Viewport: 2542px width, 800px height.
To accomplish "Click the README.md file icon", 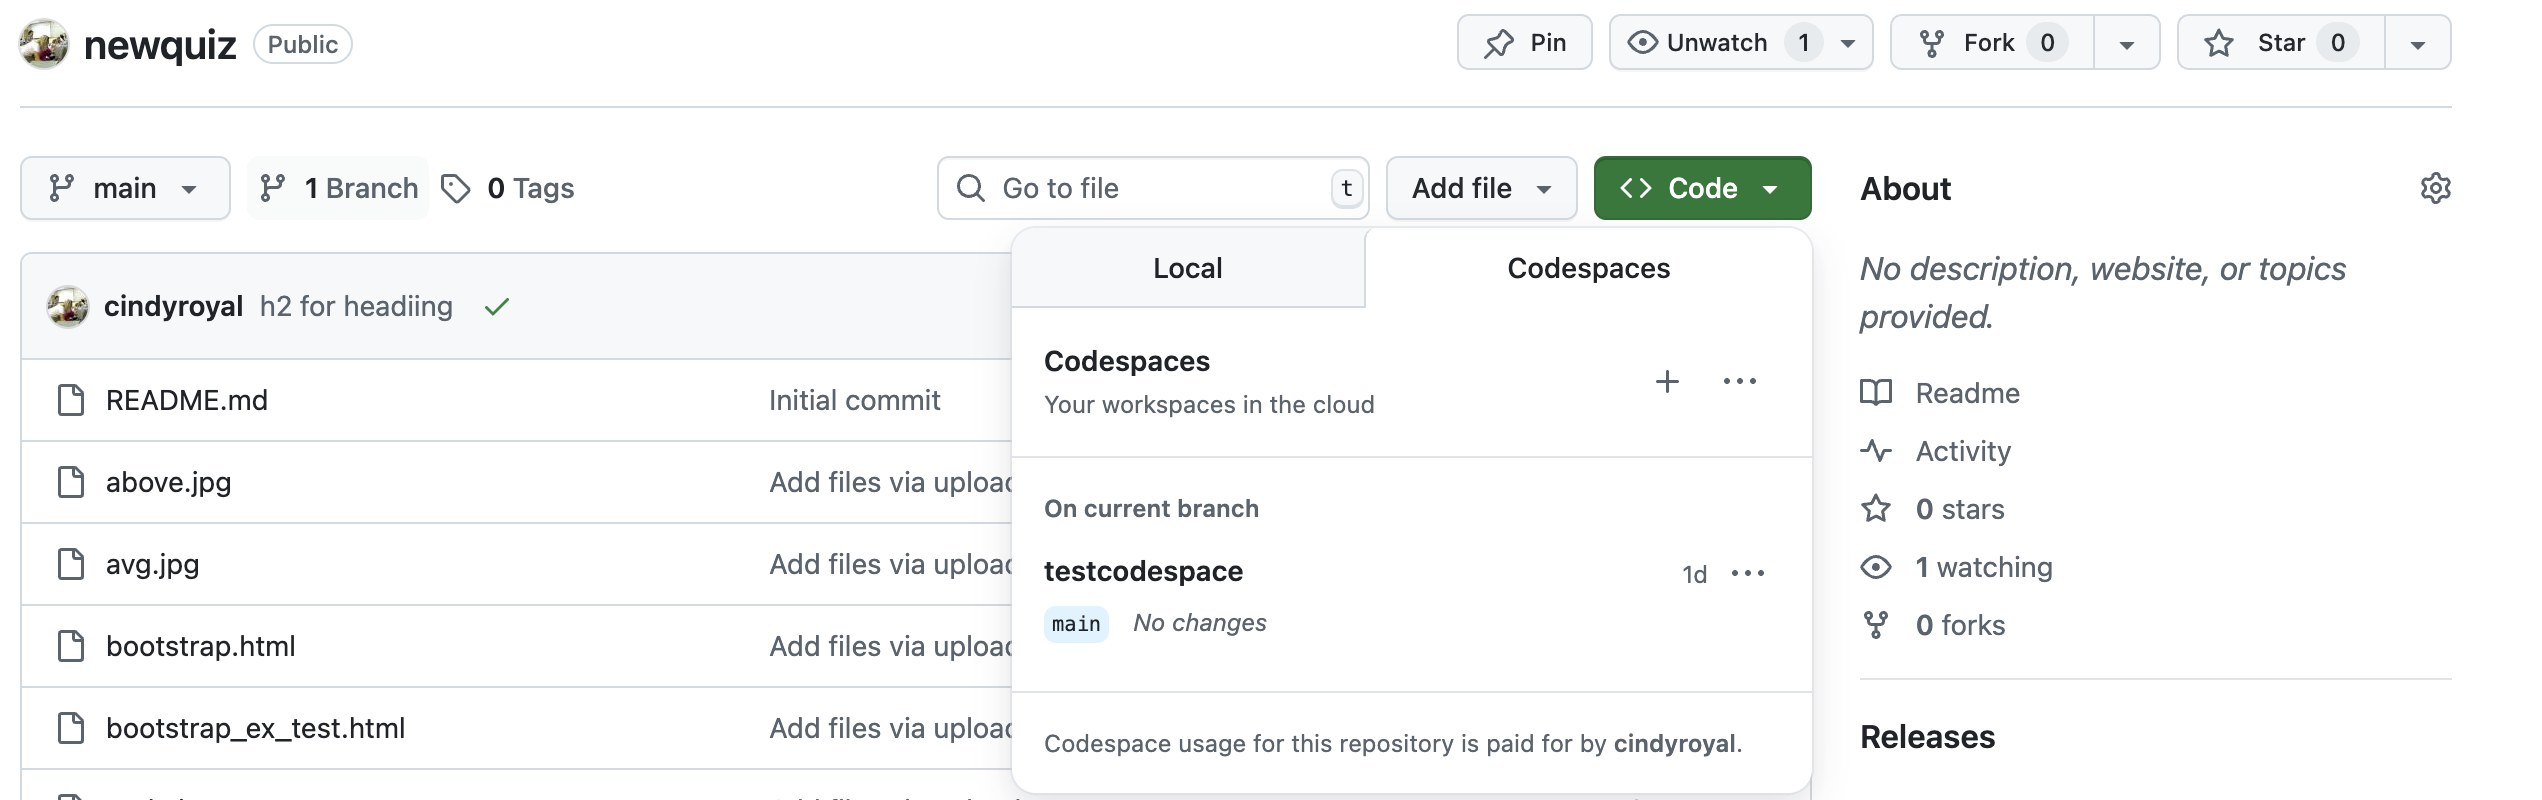I will click(x=71, y=400).
